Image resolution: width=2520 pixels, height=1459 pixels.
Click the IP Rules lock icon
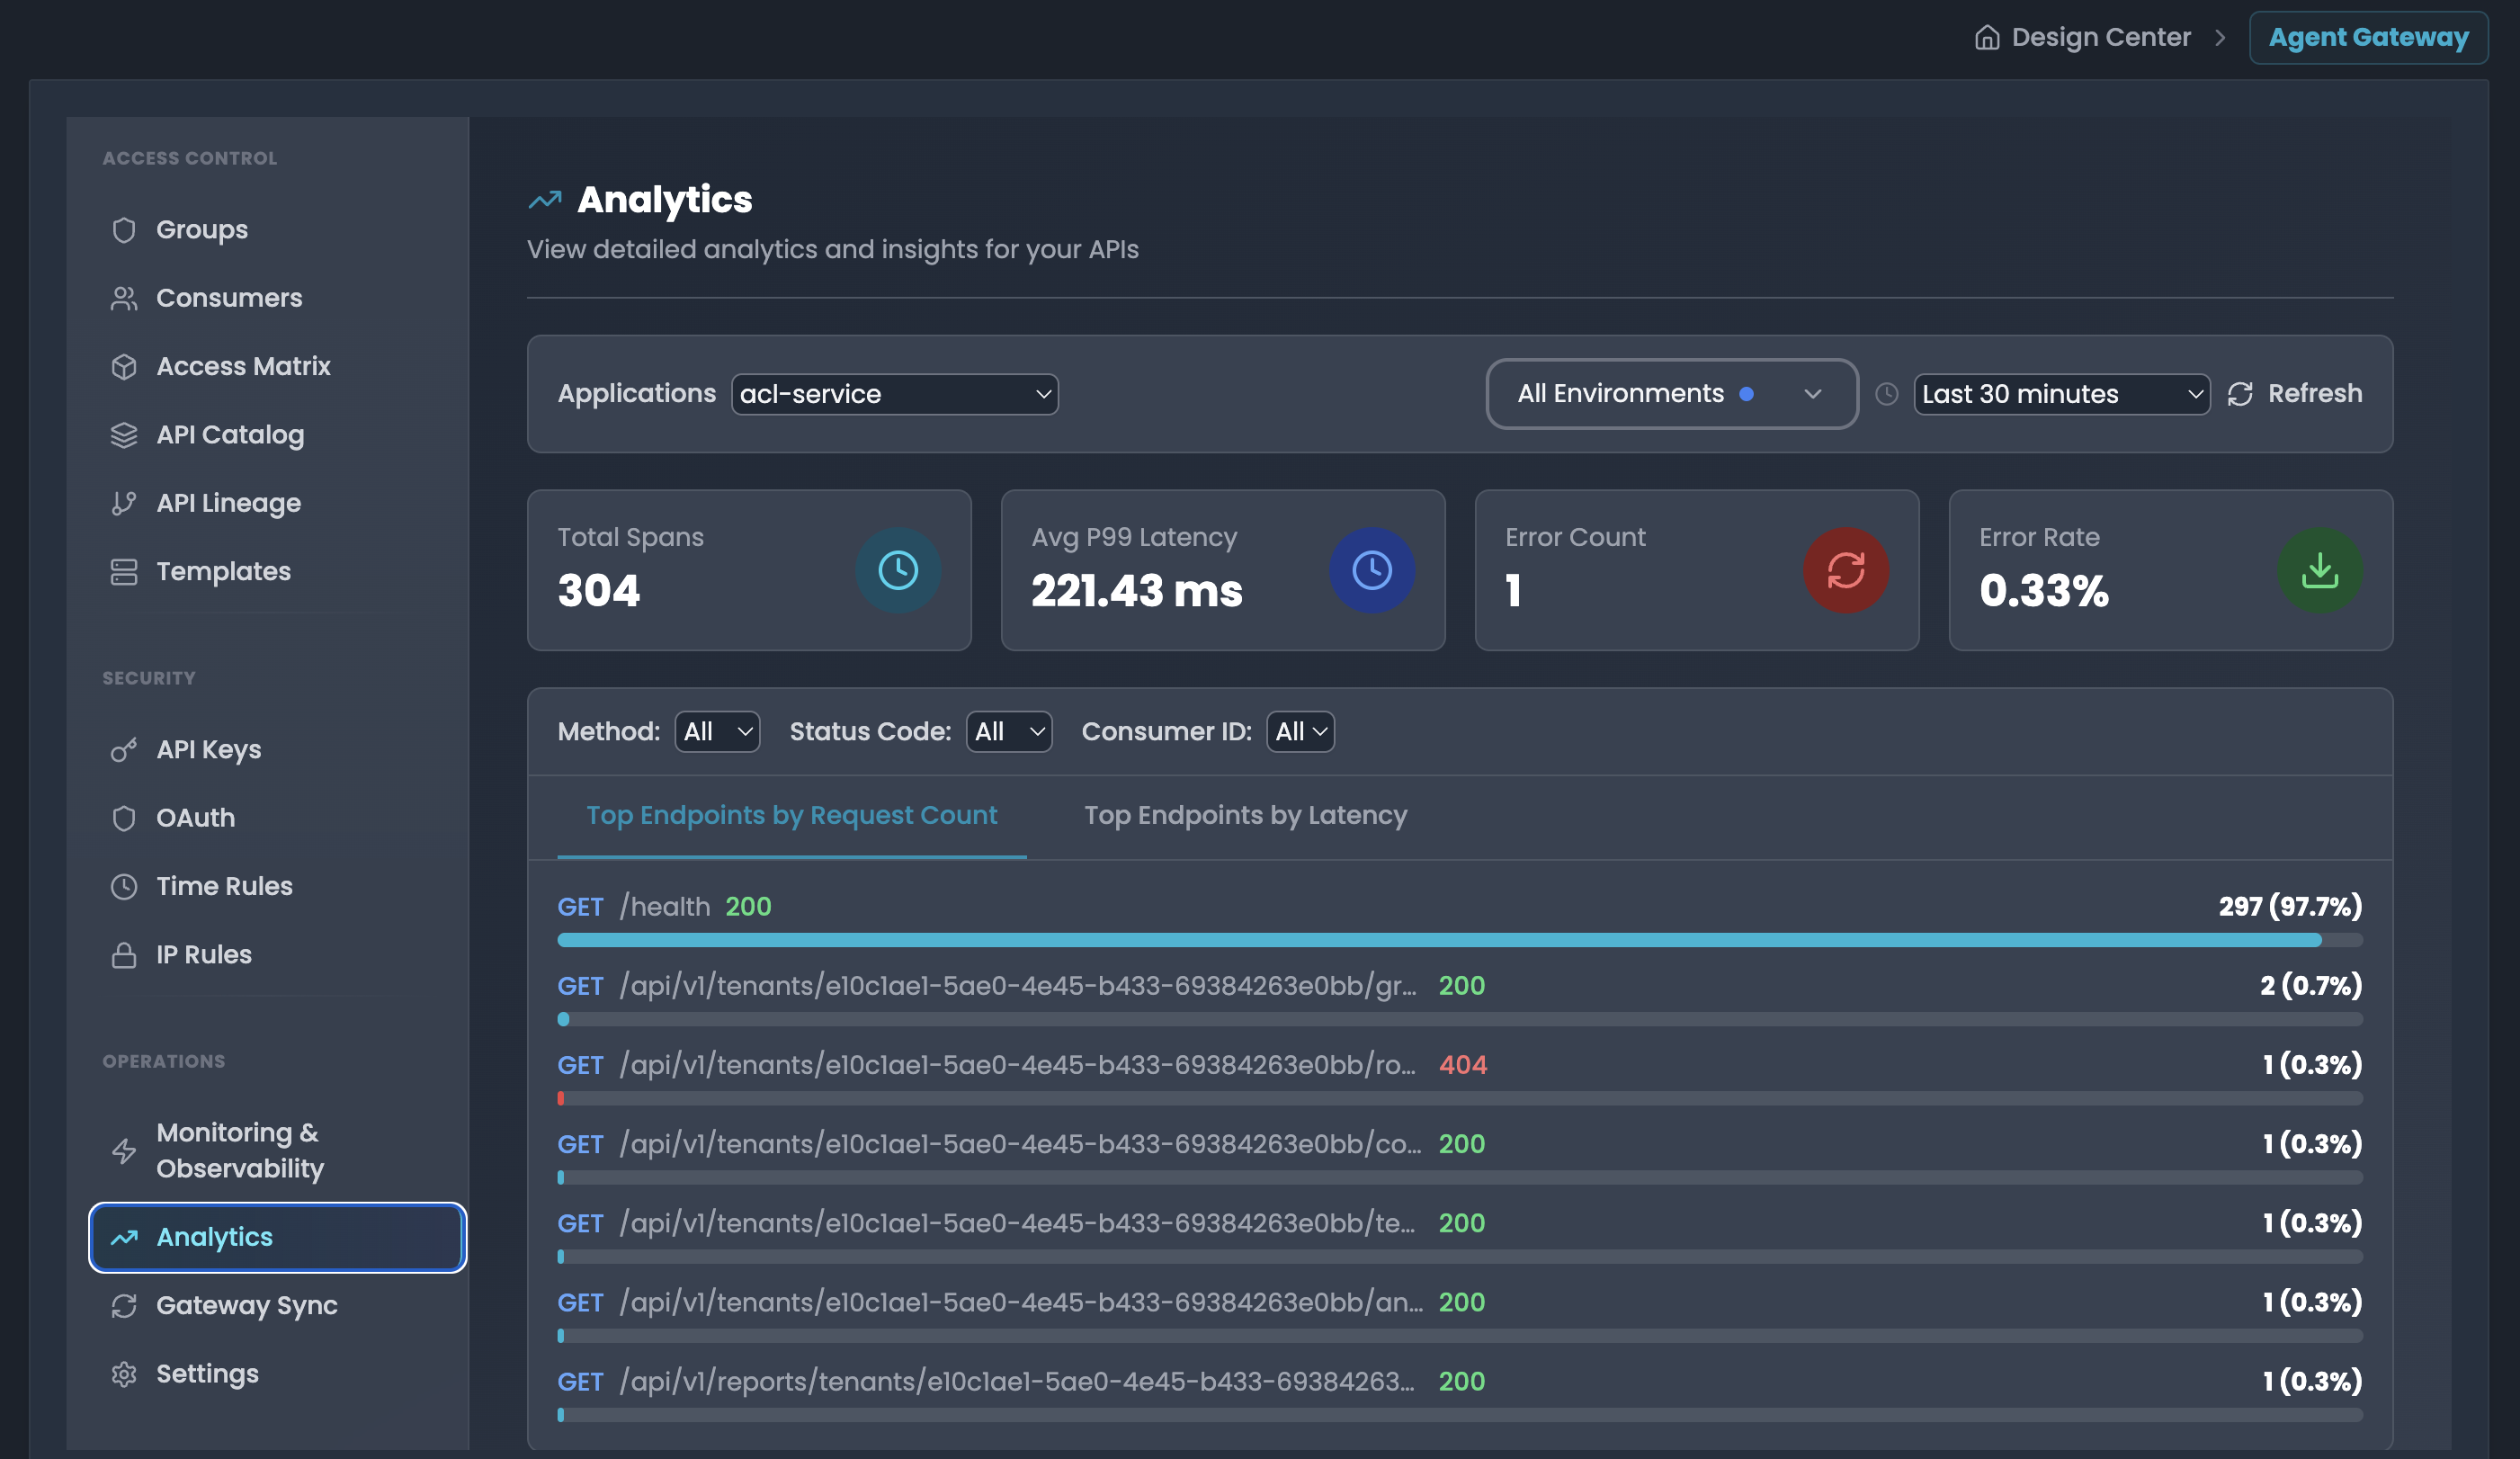[x=124, y=955]
